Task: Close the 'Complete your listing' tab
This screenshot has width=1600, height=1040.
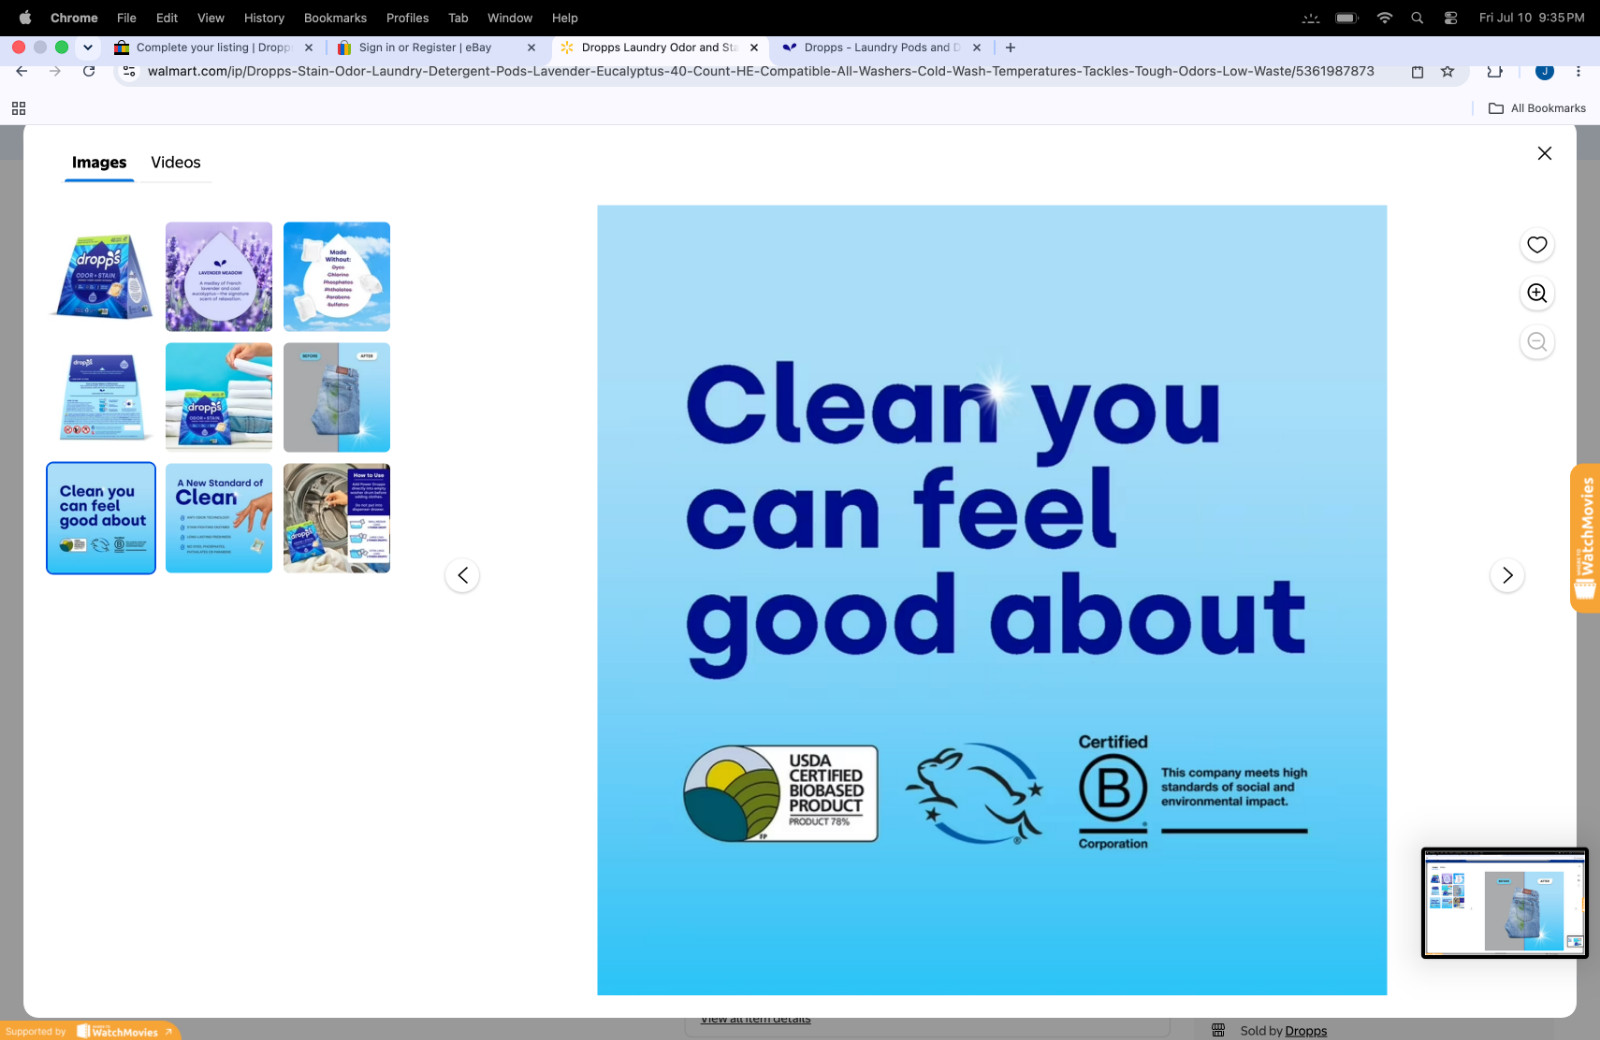Action: (308, 47)
